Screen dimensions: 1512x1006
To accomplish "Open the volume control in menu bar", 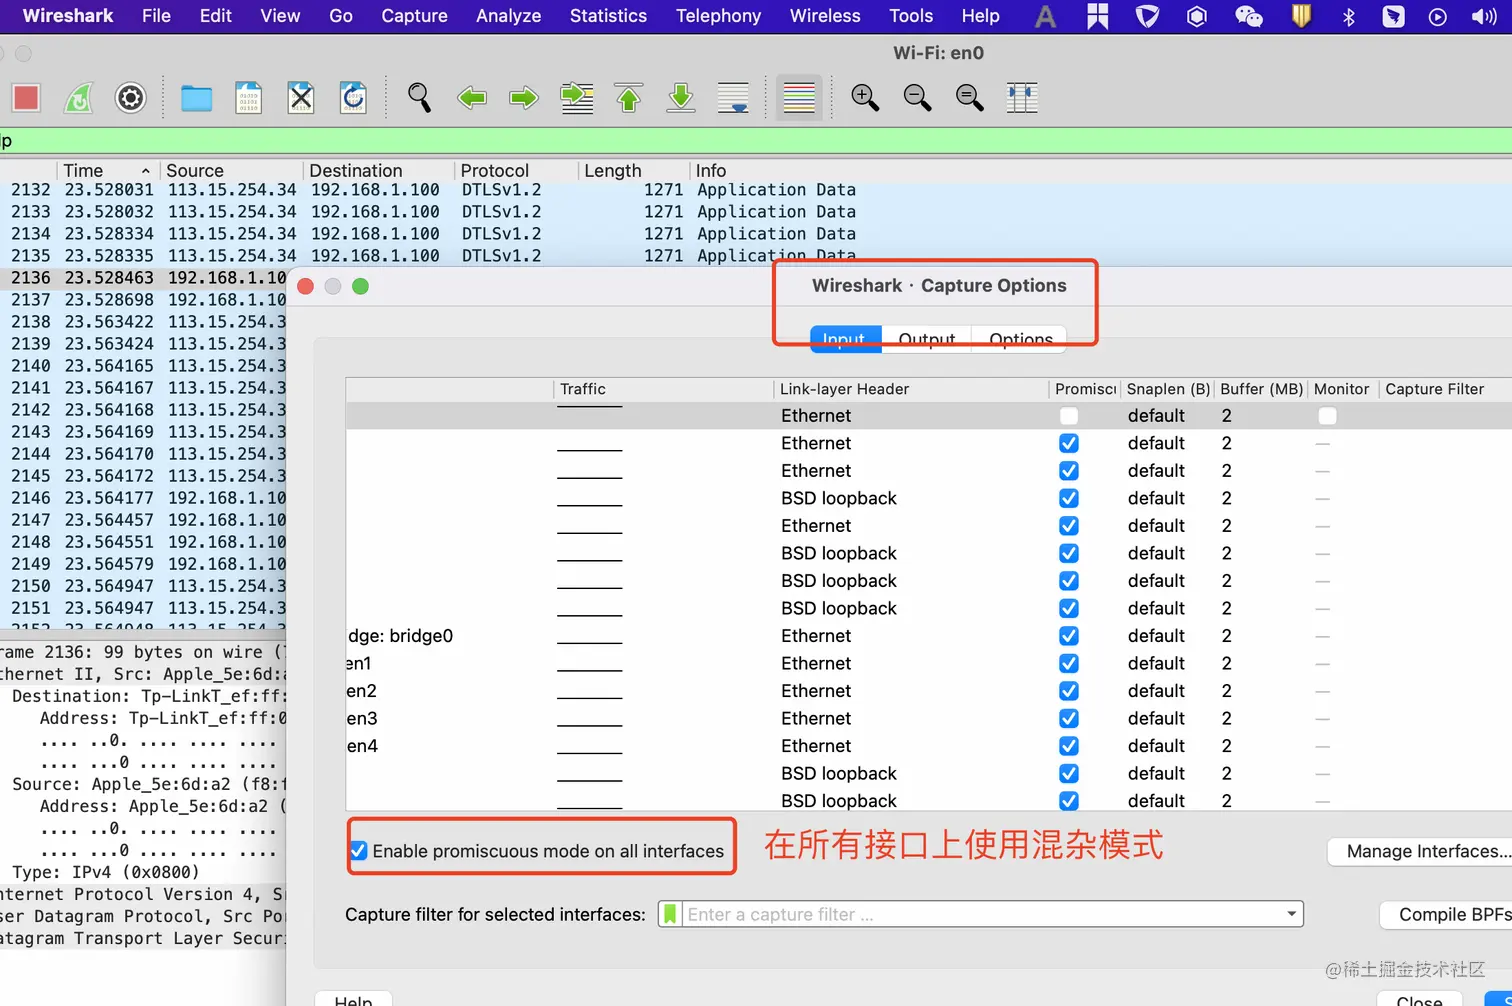I will point(1484,16).
